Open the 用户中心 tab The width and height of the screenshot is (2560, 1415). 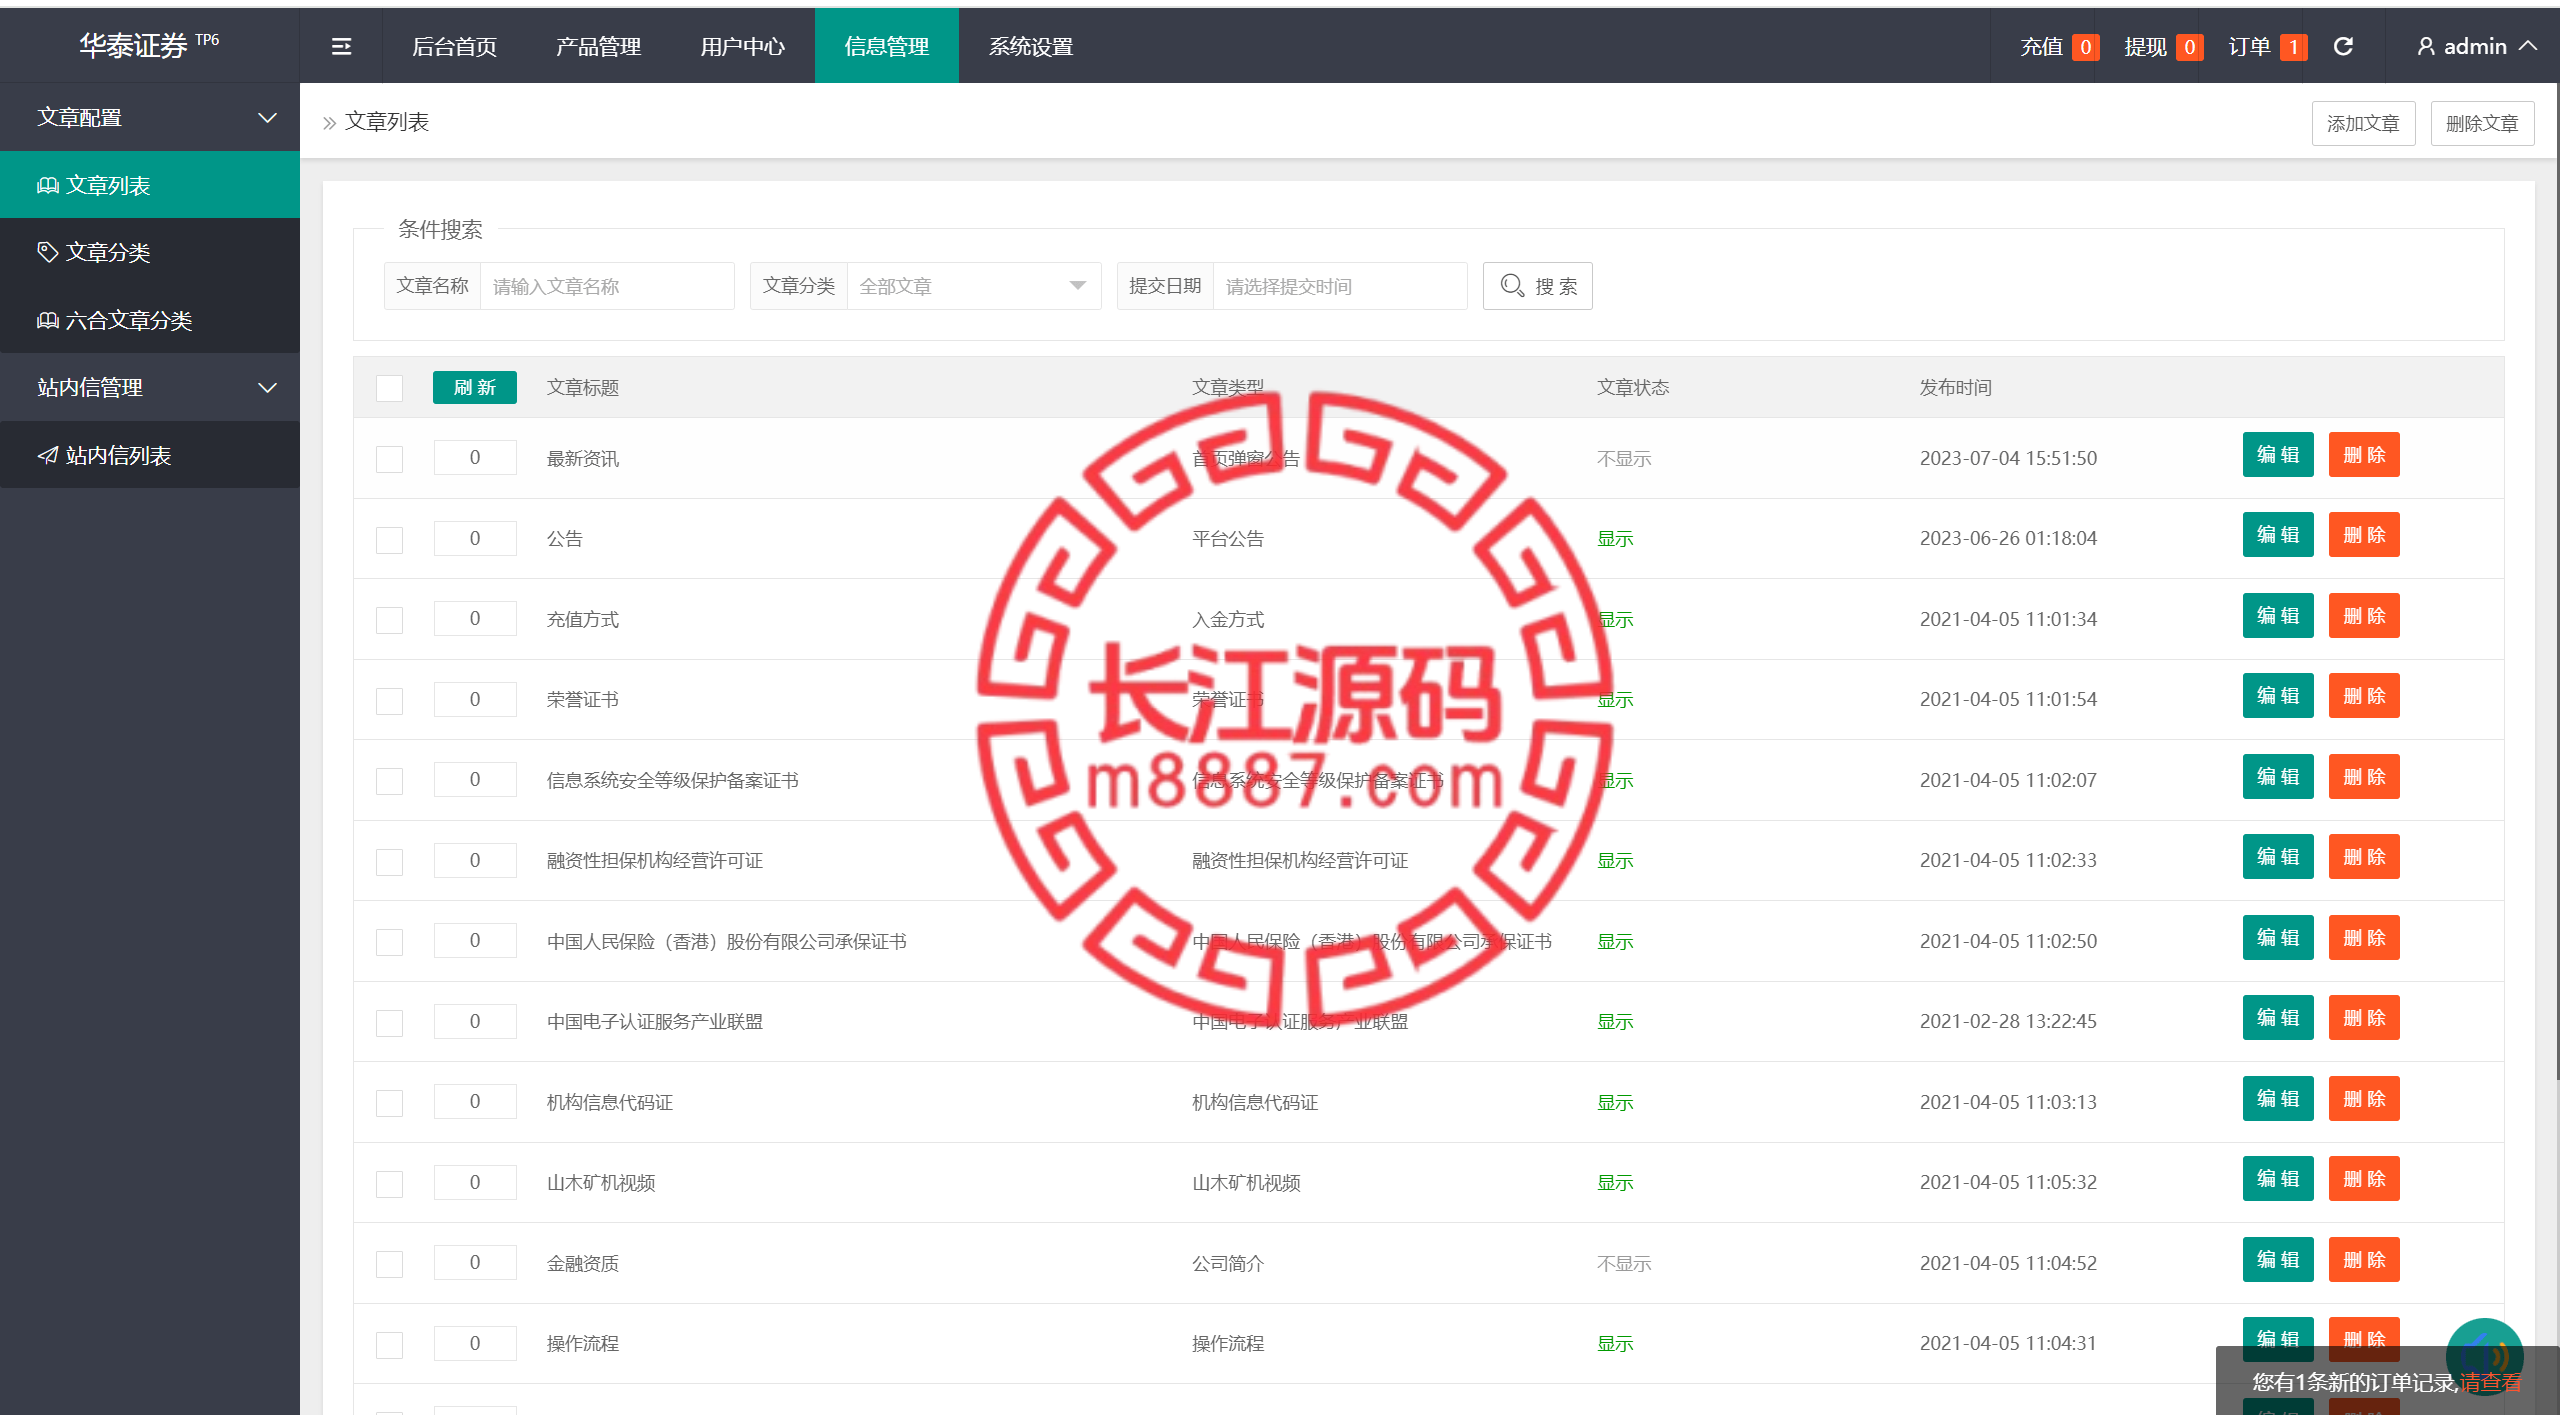742,46
